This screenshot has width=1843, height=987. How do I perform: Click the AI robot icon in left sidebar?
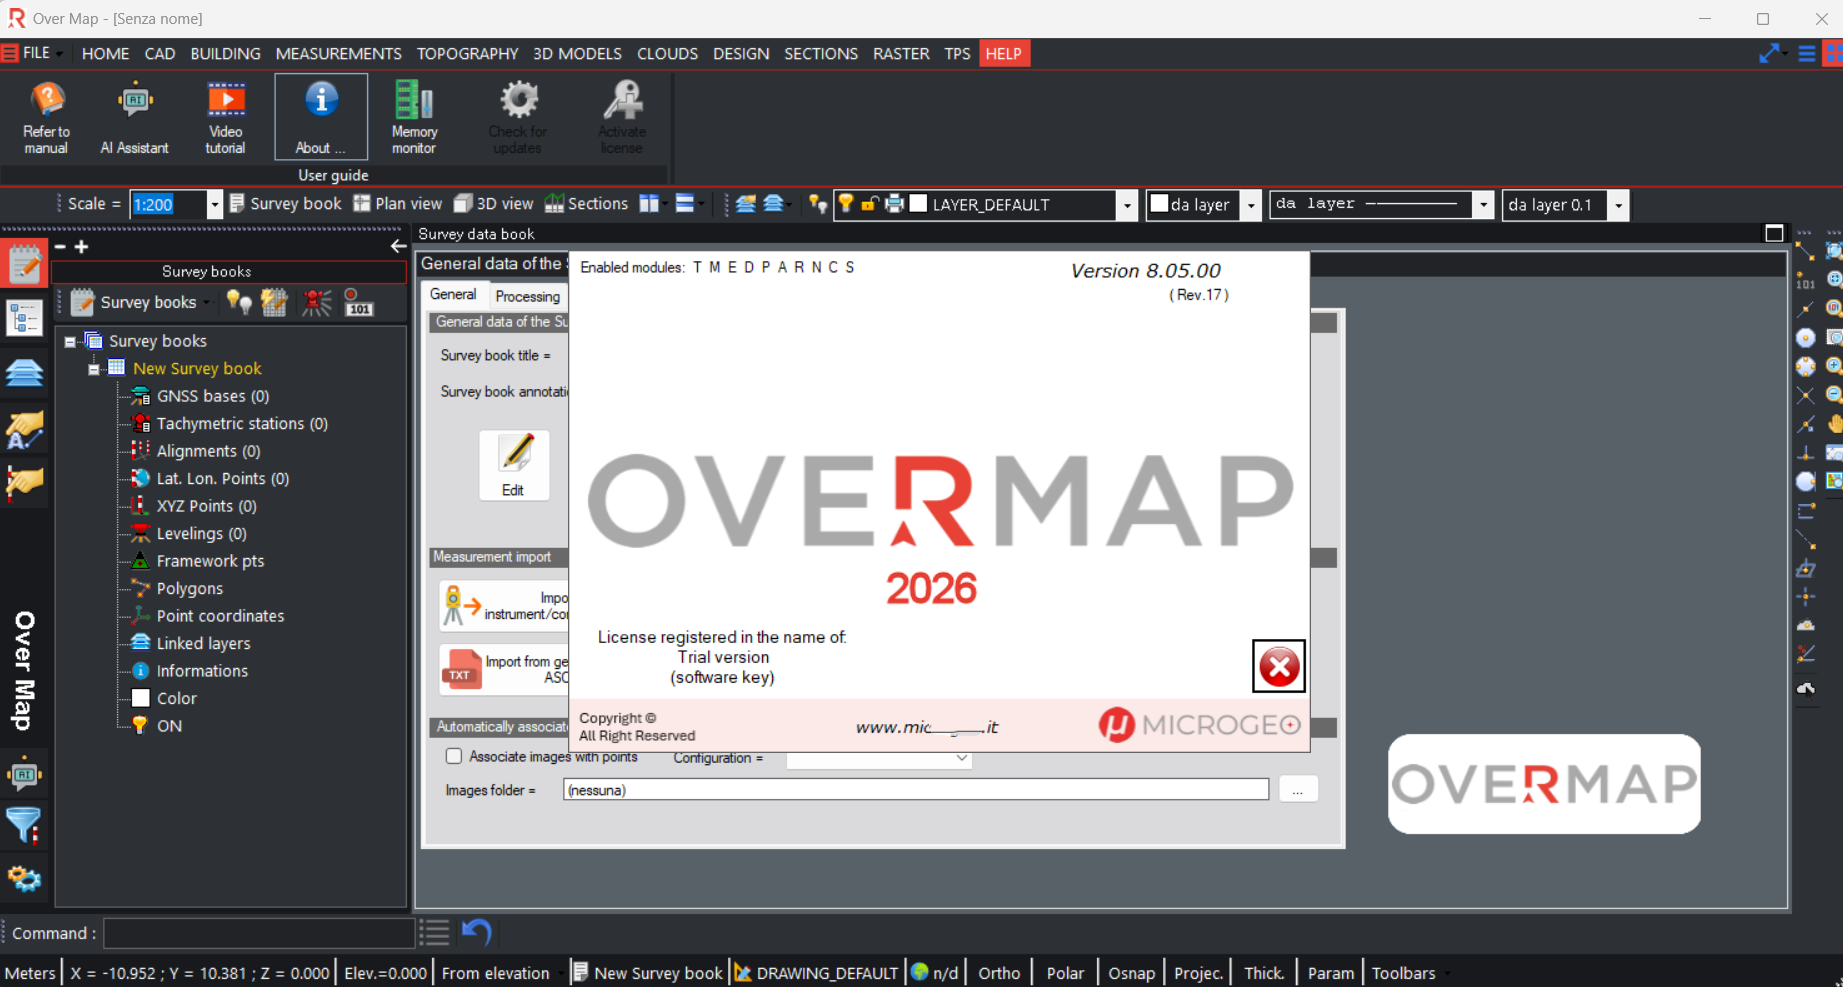(25, 774)
